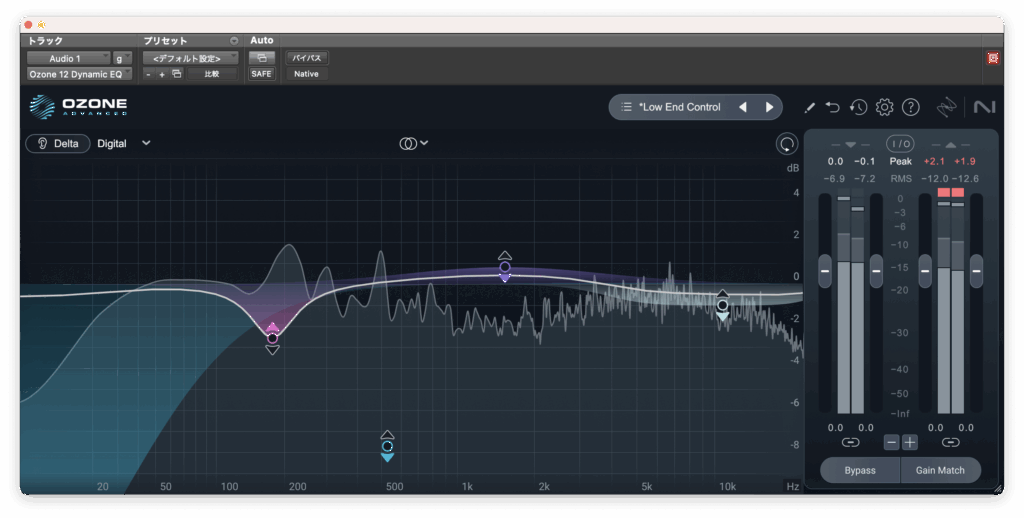Click the undo arrow icon
Screen dimensions: 1024x518
(x=833, y=107)
